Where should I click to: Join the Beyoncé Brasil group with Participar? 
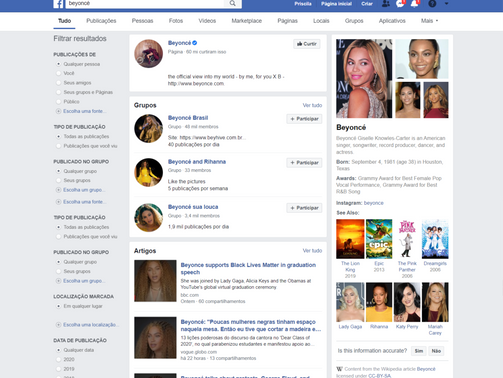coord(304,119)
